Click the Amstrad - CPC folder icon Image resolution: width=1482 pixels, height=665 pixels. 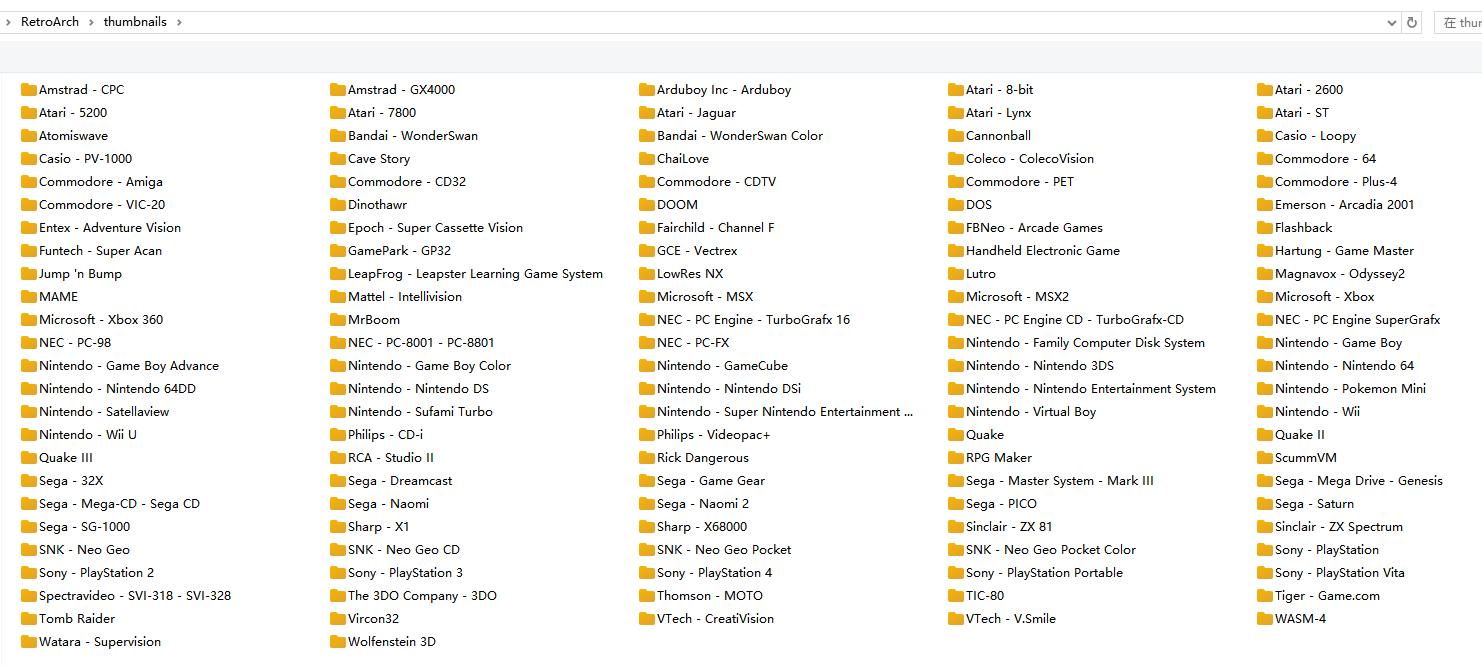[x=28, y=90]
